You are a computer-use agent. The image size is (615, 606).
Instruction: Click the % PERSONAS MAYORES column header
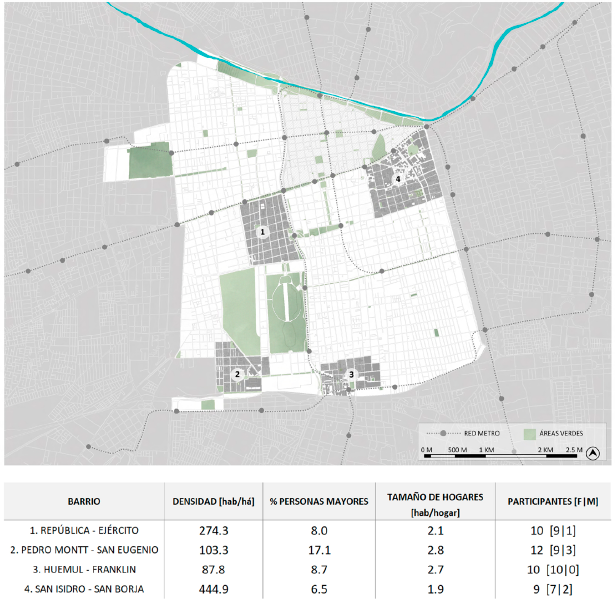[x=318, y=500]
